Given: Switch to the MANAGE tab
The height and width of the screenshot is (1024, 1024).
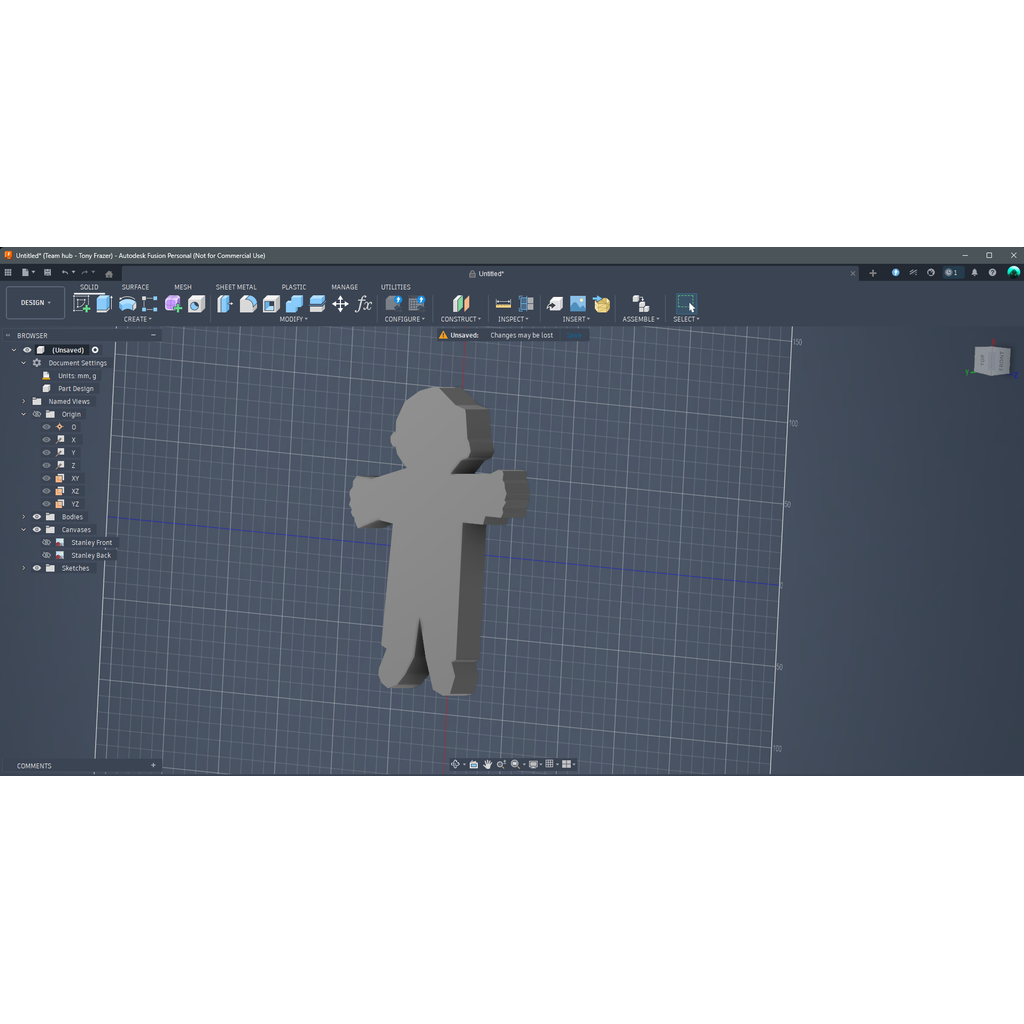Looking at the screenshot, I should [x=344, y=287].
